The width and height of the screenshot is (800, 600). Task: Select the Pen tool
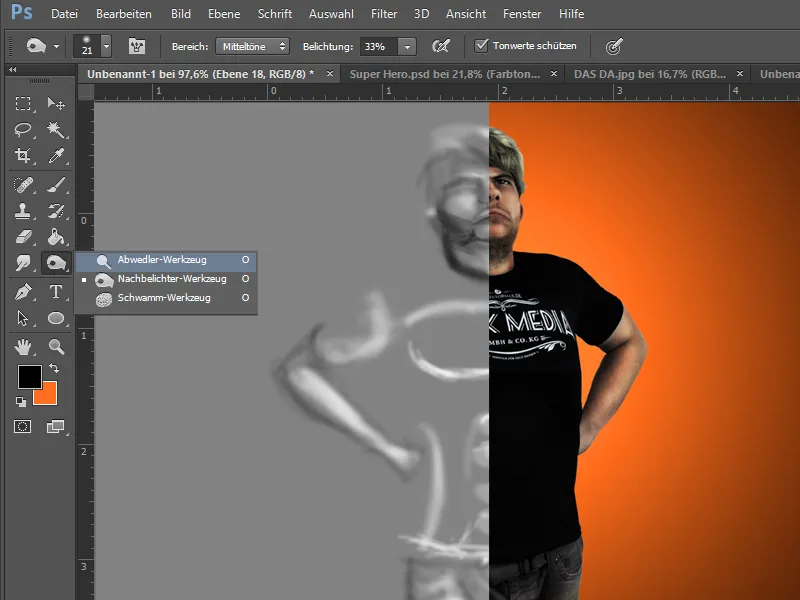tap(23, 292)
